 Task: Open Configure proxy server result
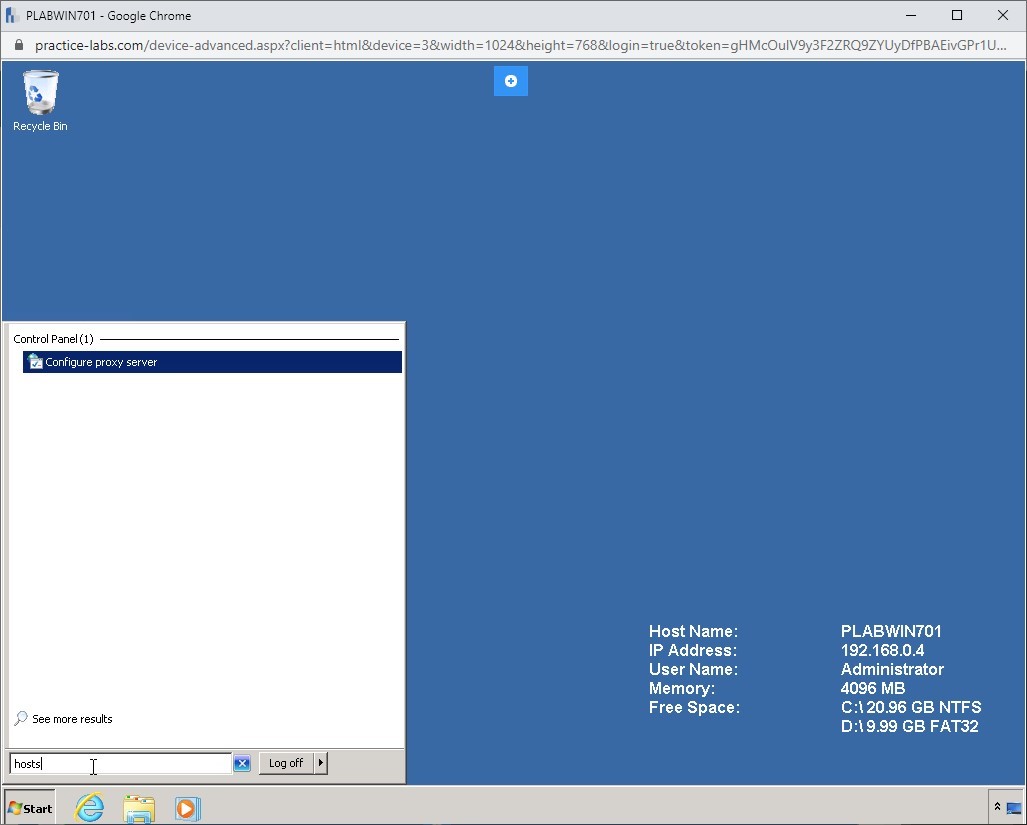tap(212, 362)
